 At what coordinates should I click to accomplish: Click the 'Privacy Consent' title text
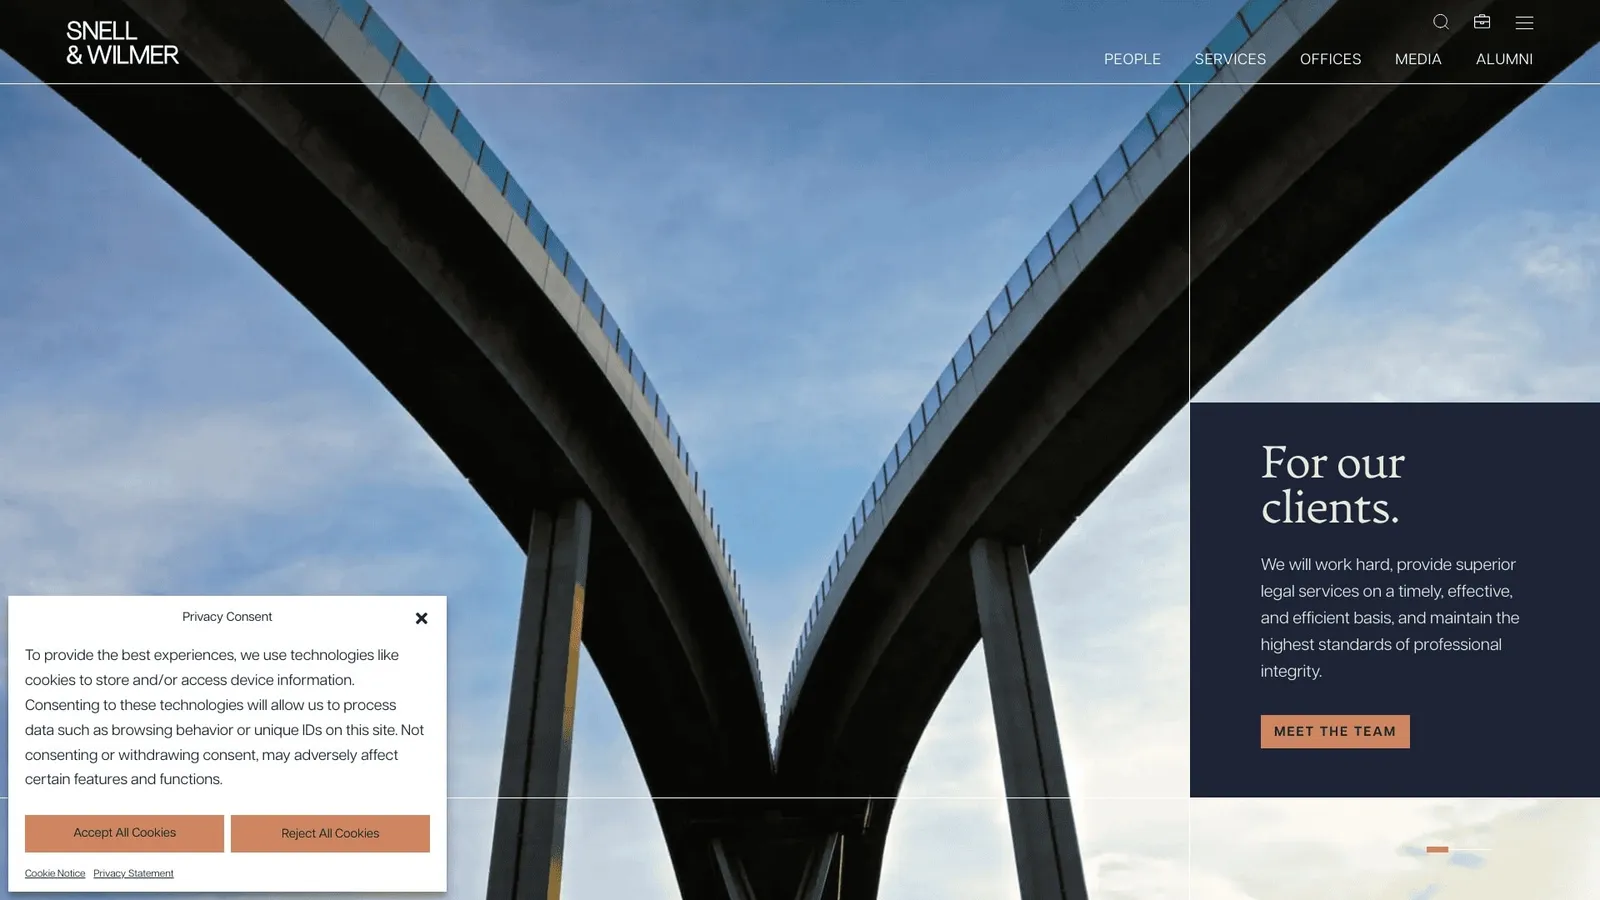click(227, 617)
